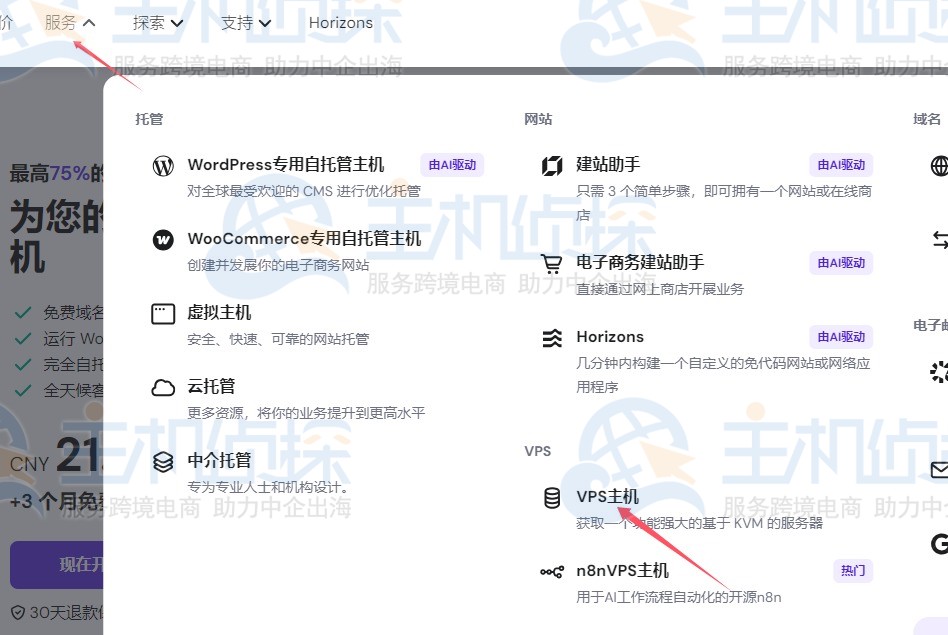The width and height of the screenshot is (948, 635).
Task: Click the 由AI驱动 badge next to 建站助手
Action: click(x=841, y=165)
